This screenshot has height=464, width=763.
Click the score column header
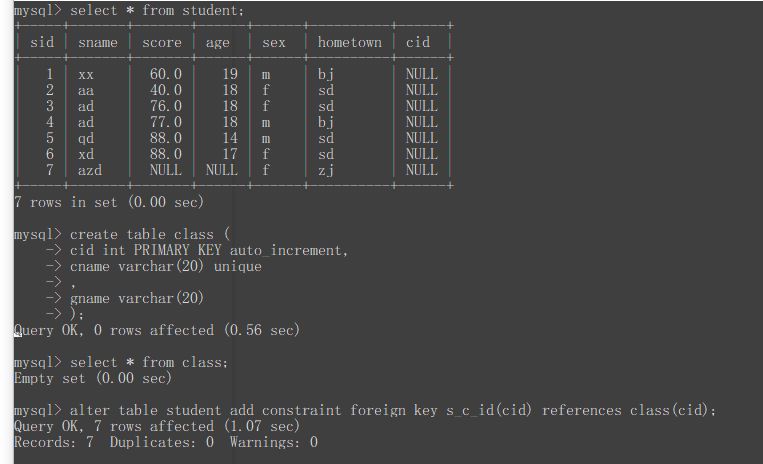(162, 42)
